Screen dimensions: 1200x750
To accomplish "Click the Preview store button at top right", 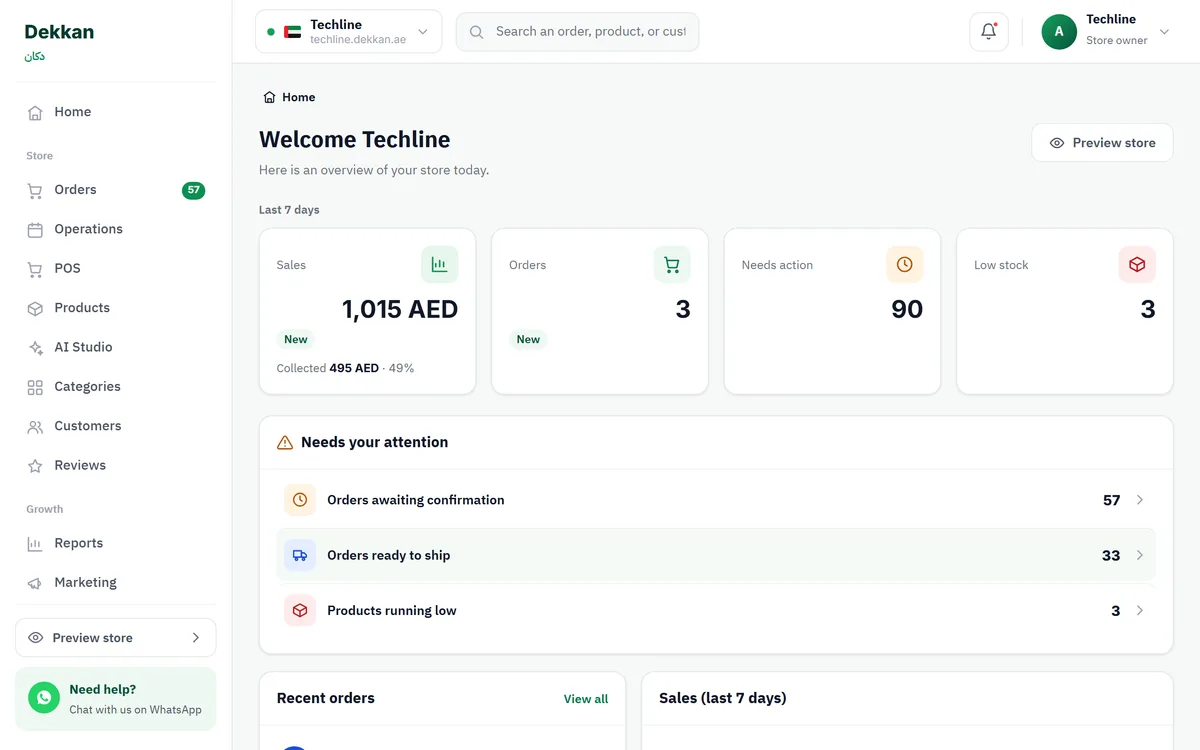I will 1102,143.
